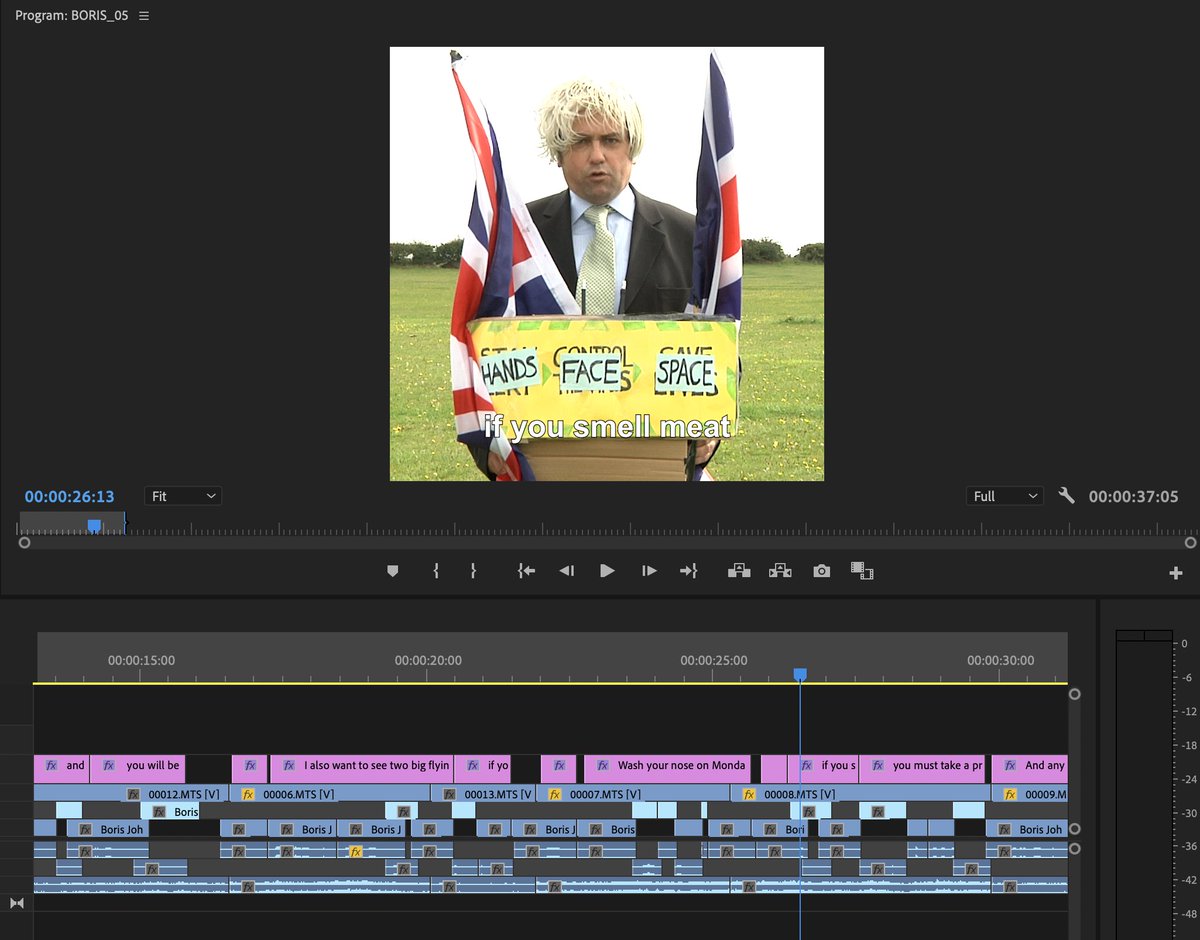Click the Extract icon

pyautogui.click(x=780, y=570)
